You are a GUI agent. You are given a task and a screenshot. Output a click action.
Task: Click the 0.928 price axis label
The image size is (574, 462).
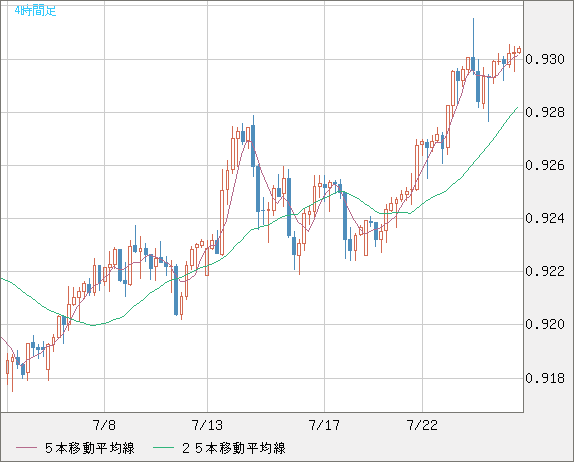point(545,112)
